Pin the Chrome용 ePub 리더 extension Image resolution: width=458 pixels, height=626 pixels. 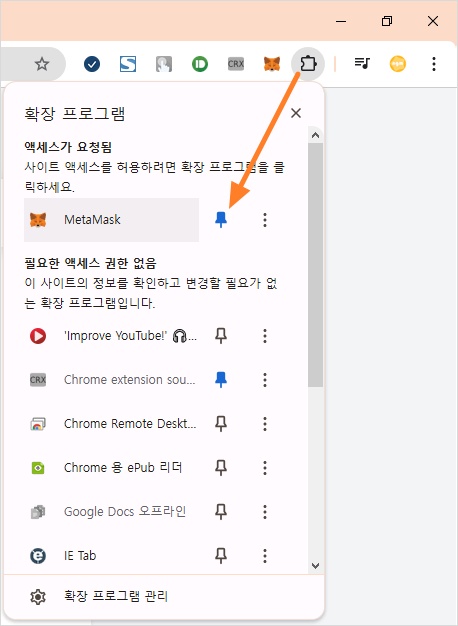(x=221, y=468)
